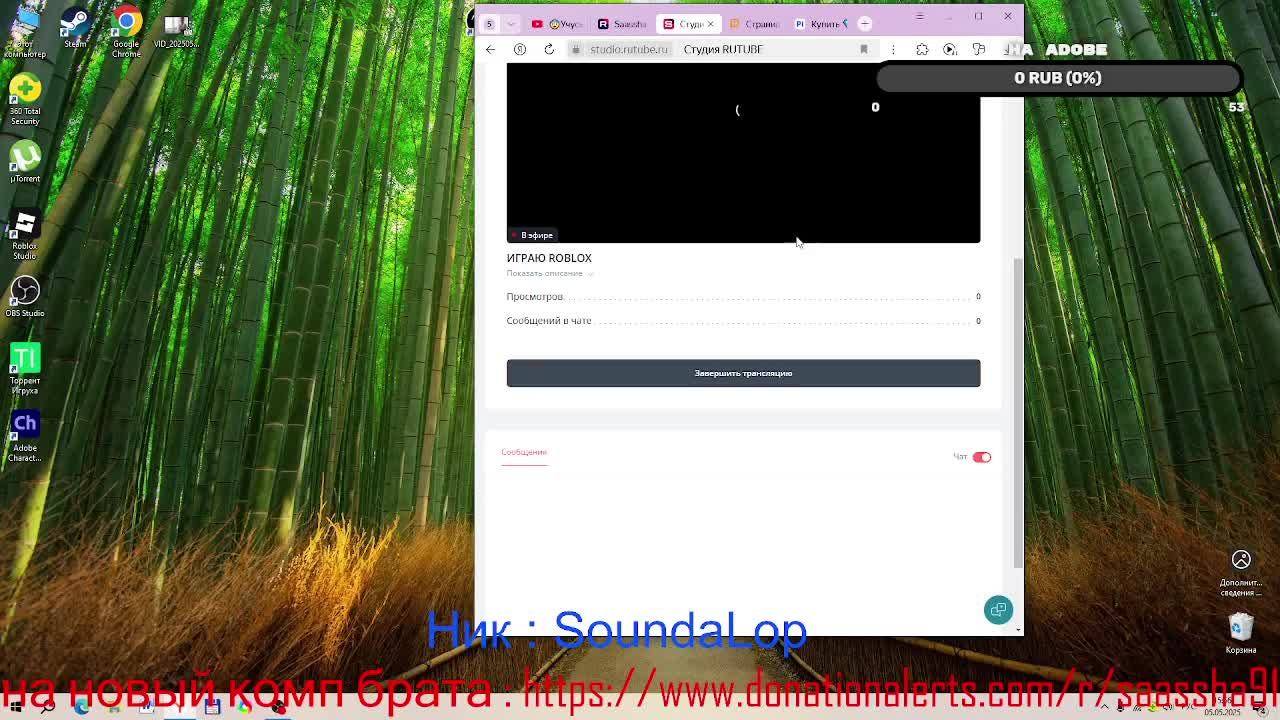
Task: Open the Recycle Bin (Корзина)
Action: tap(1241, 634)
